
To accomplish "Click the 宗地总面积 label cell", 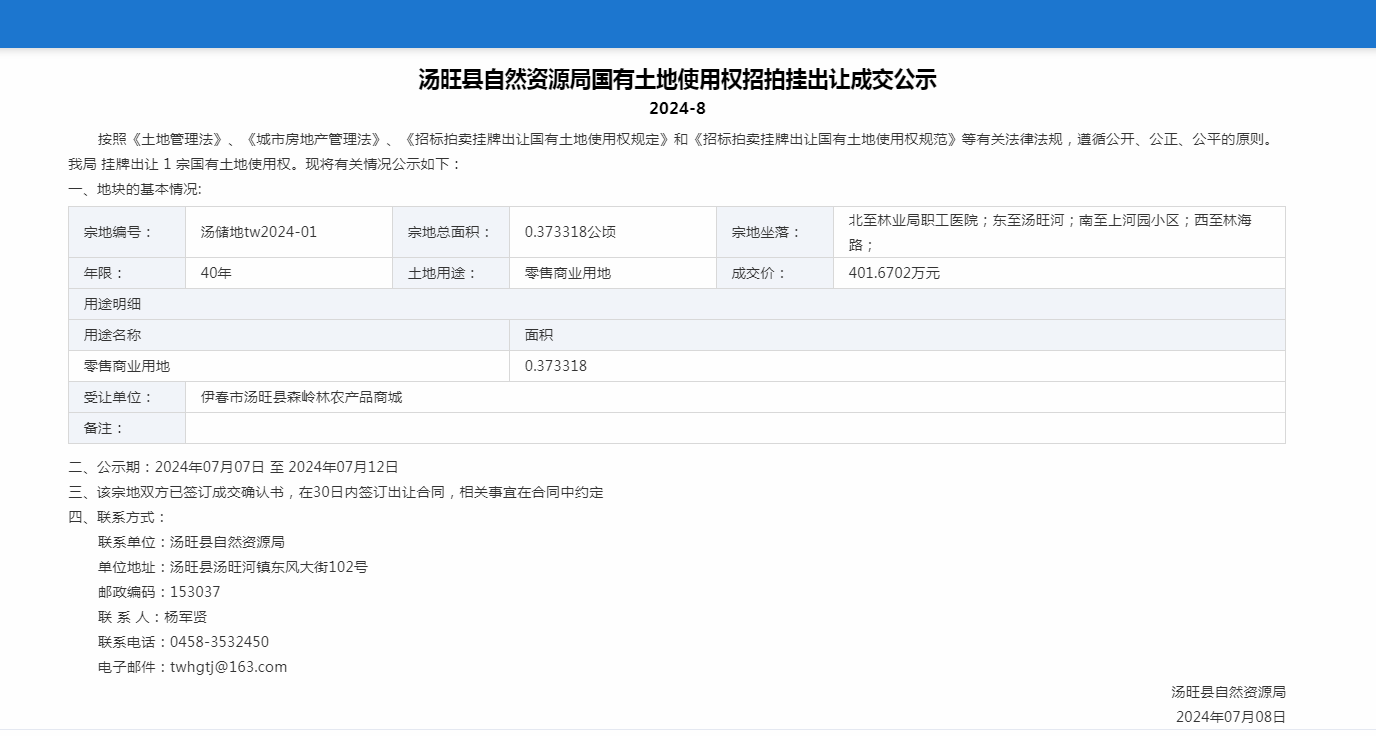I will pos(451,232).
